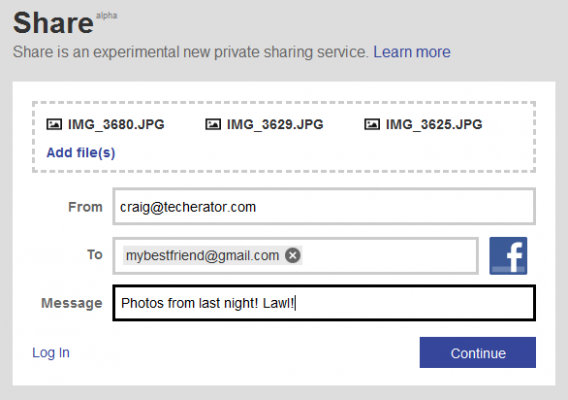Screen dimensions: 568x400
Task: Select the IMG_3625.JPG file name
Action: pyautogui.click(x=434, y=124)
